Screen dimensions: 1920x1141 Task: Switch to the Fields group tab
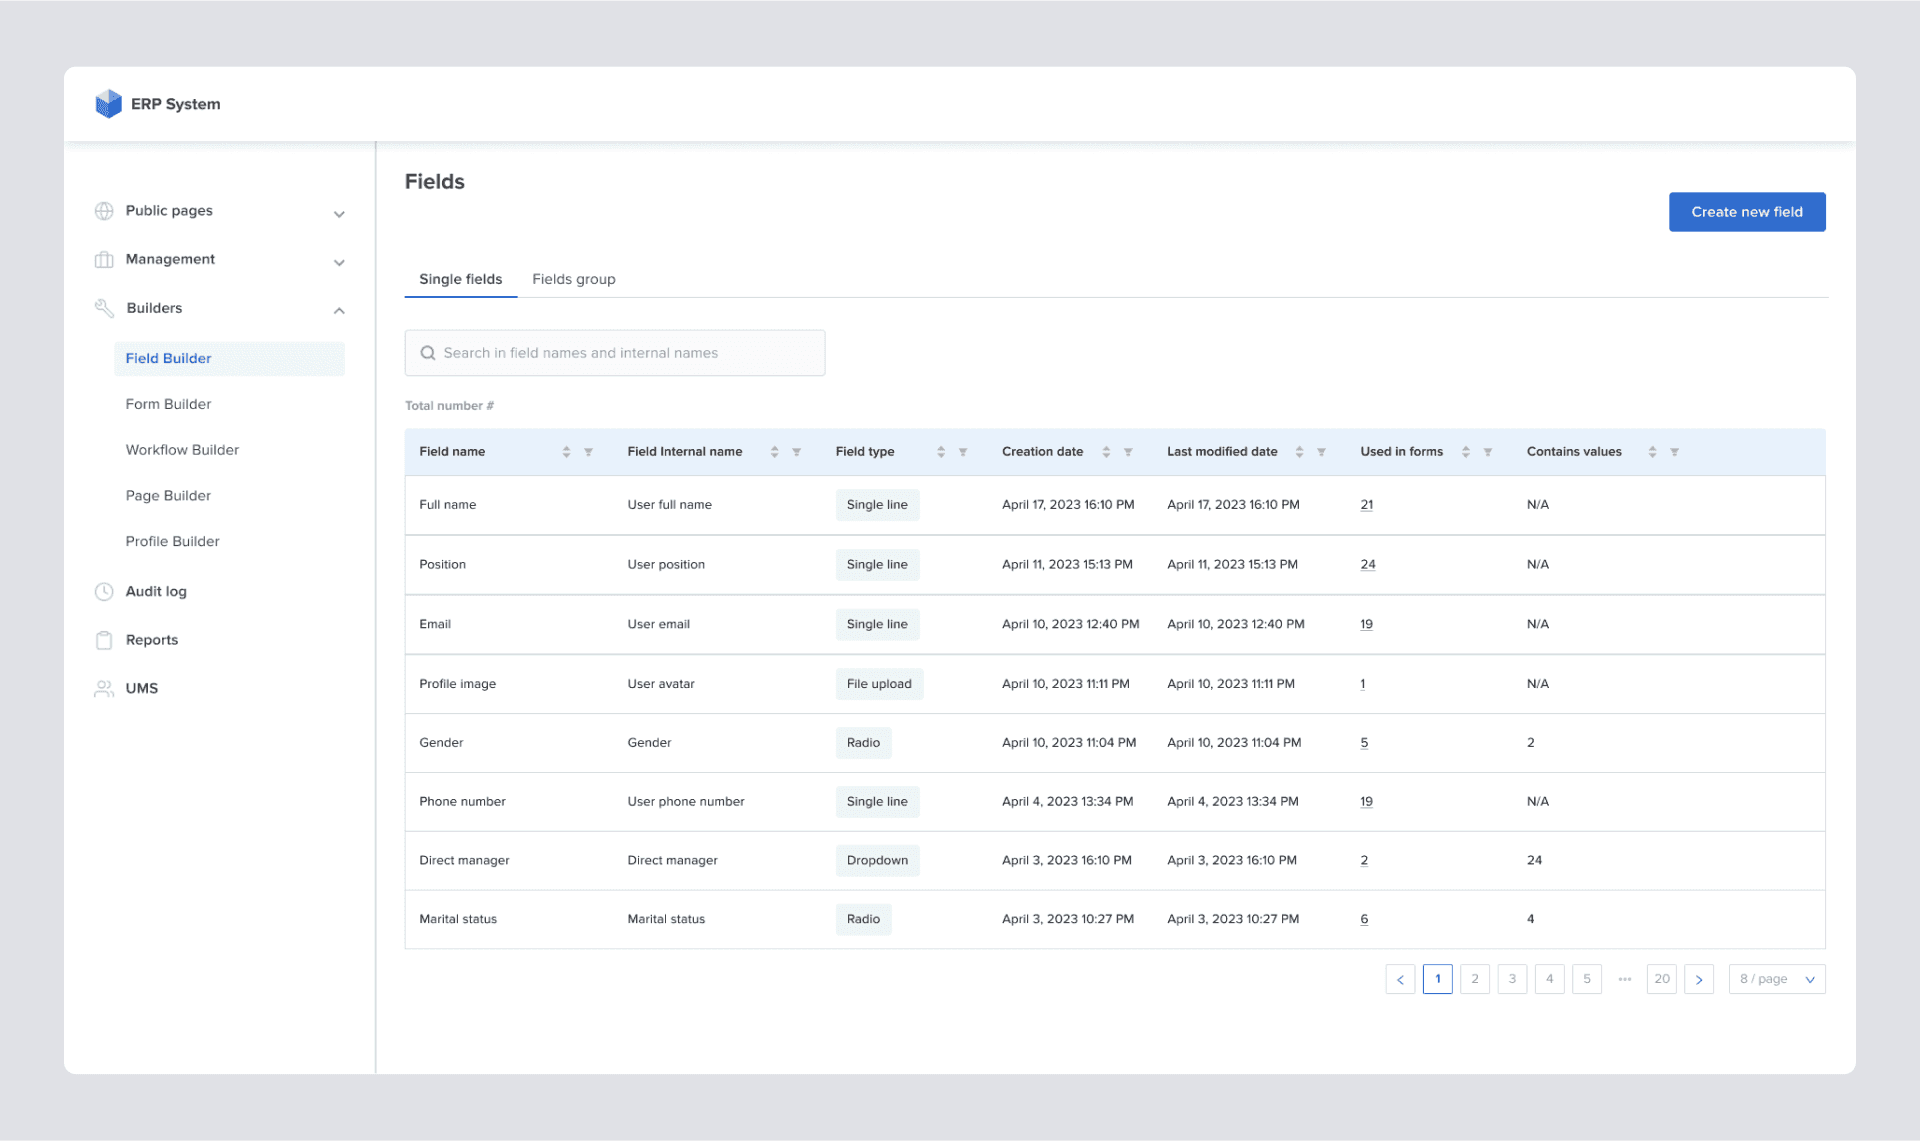click(573, 279)
